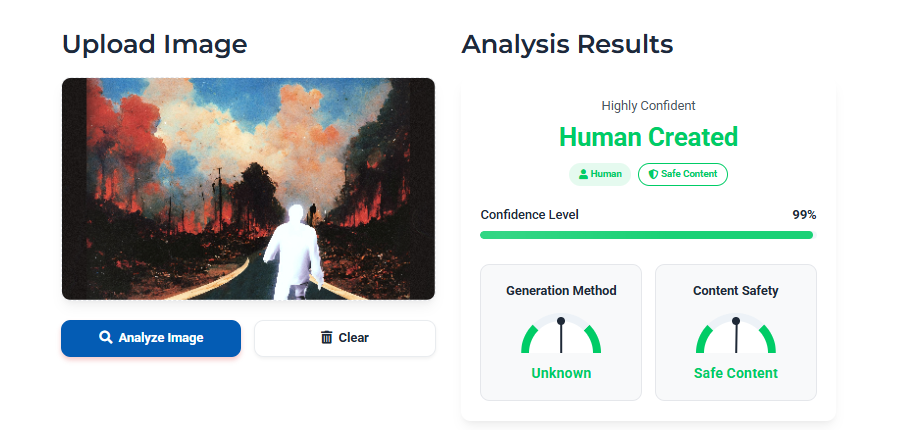Viewport: 903px width, 430px height.
Task: Click the trash can icon on Clear
Action: (327, 337)
